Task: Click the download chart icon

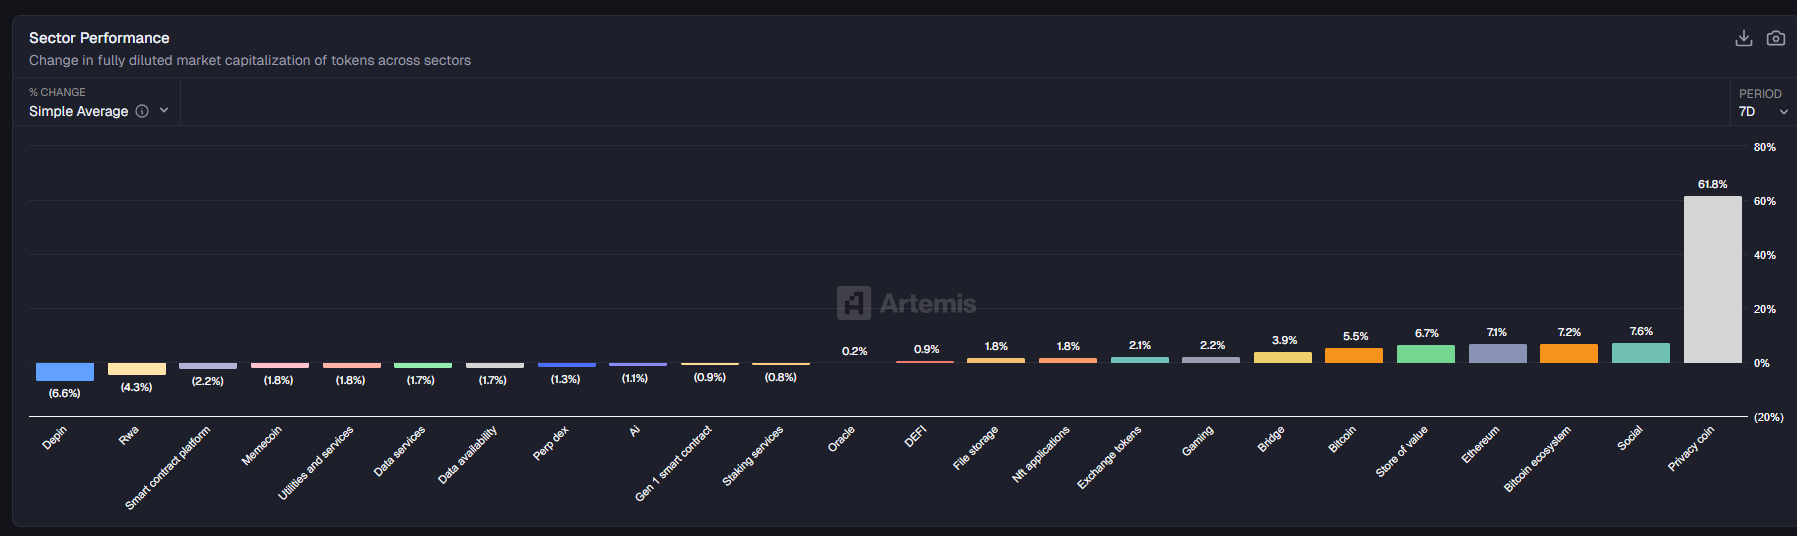Action: click(1743, 38)
